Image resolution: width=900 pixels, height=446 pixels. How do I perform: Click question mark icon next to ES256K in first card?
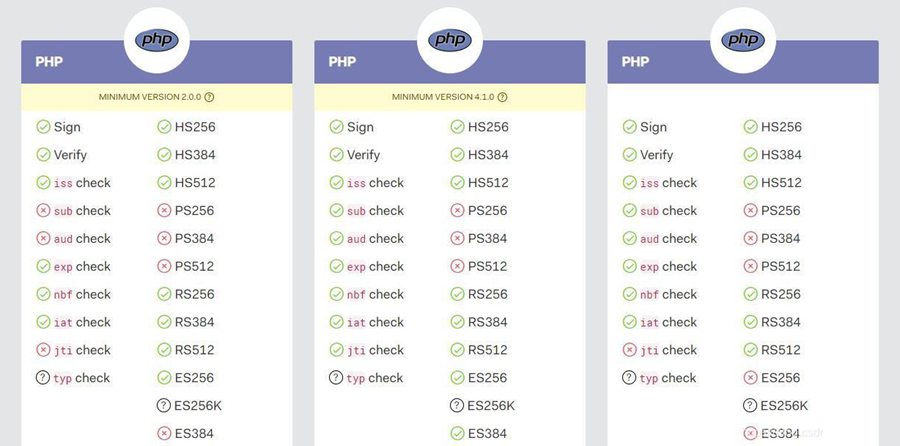pos(164,406)
